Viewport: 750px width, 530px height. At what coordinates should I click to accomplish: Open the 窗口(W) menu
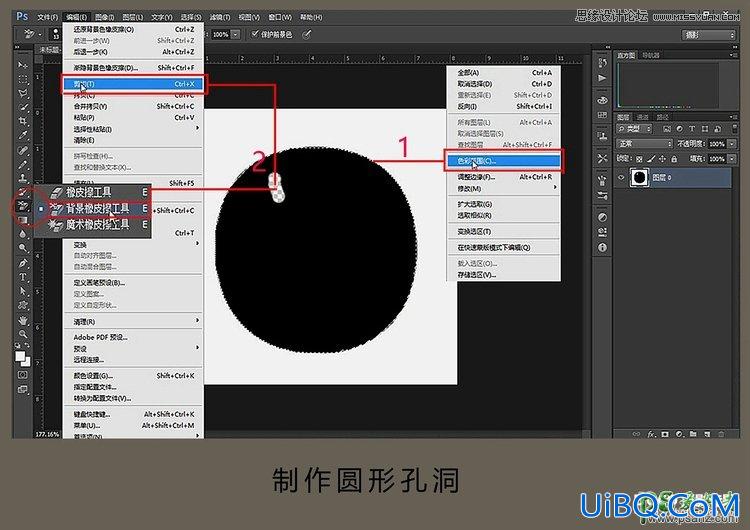pyautogui.click(x=280, y=17)
